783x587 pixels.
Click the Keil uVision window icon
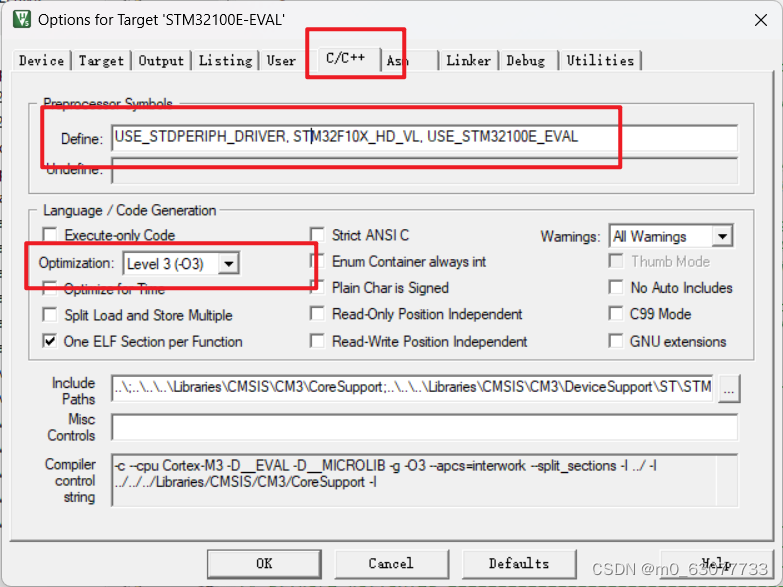[21, 19]
